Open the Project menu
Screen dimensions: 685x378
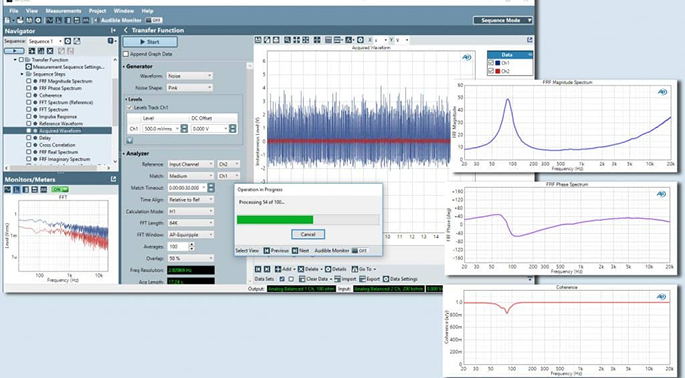tap(97, 10)
